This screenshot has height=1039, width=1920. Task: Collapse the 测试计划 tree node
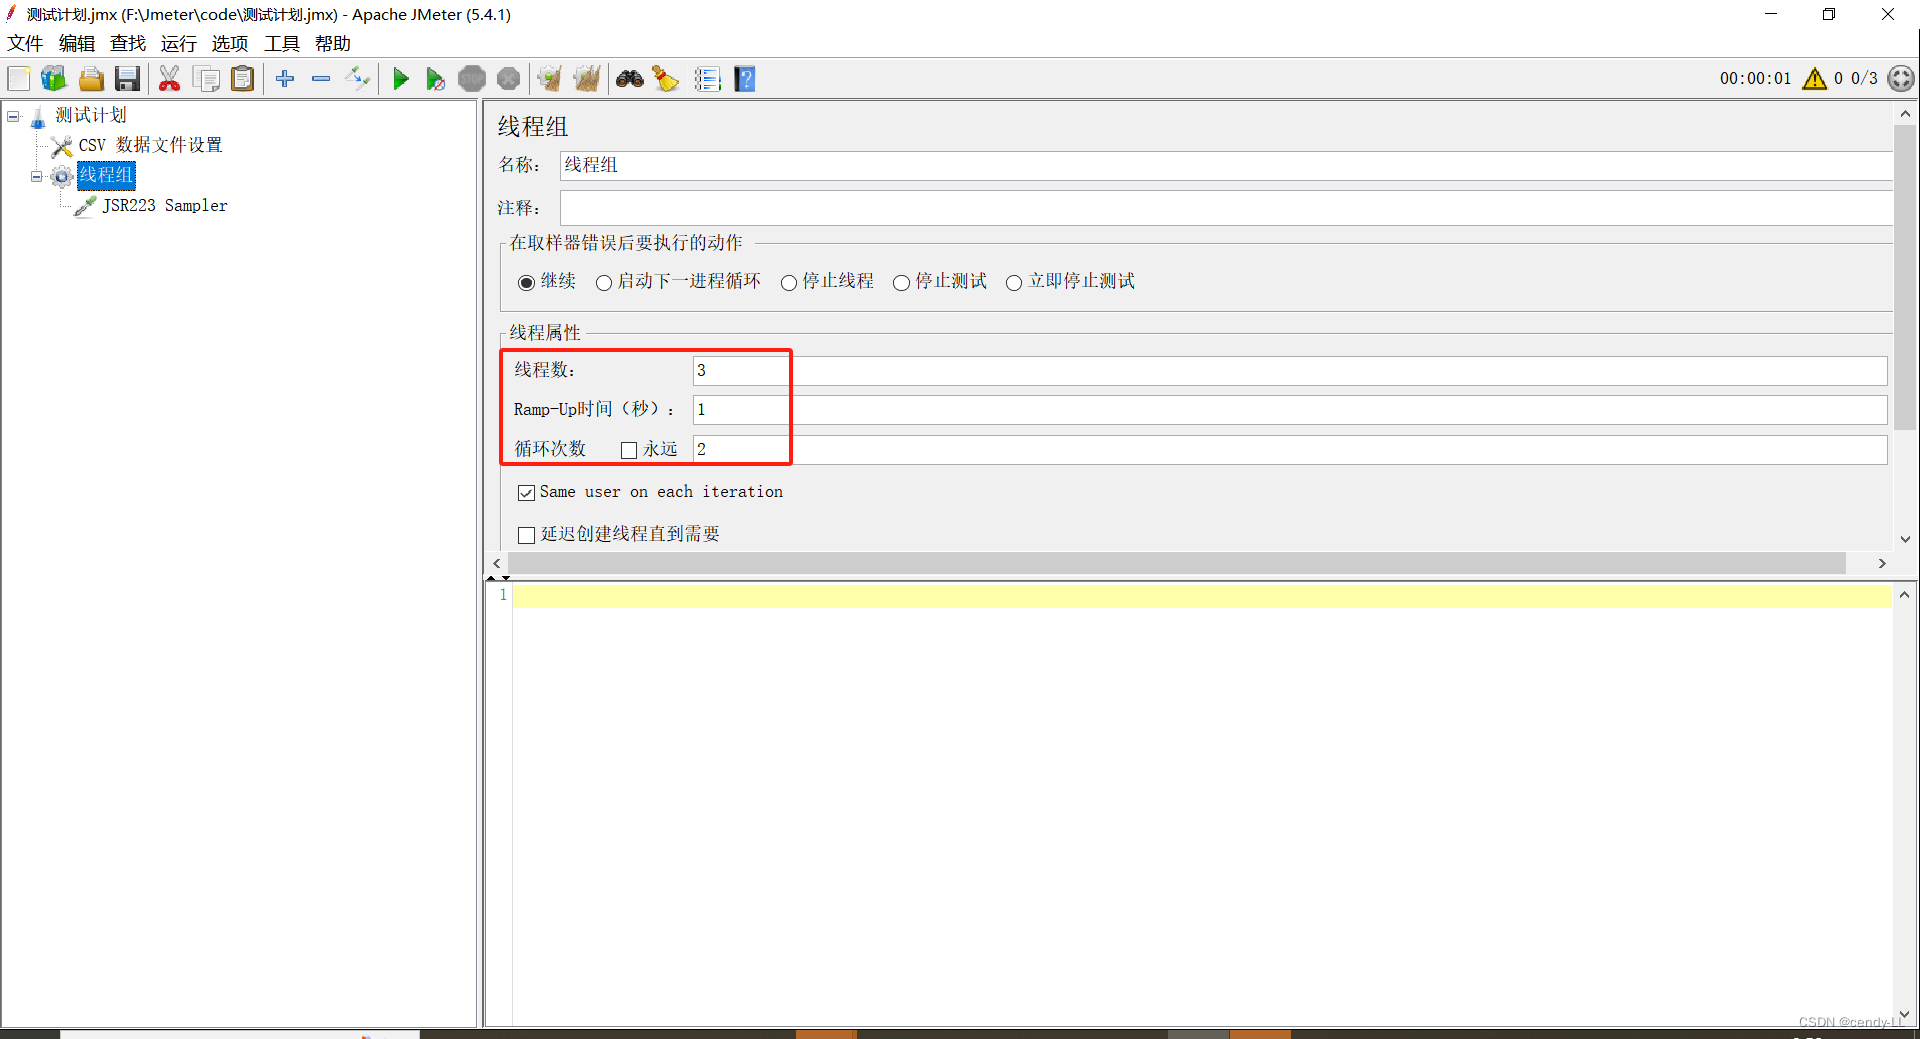pyautogui.click(x=13, y=115)
